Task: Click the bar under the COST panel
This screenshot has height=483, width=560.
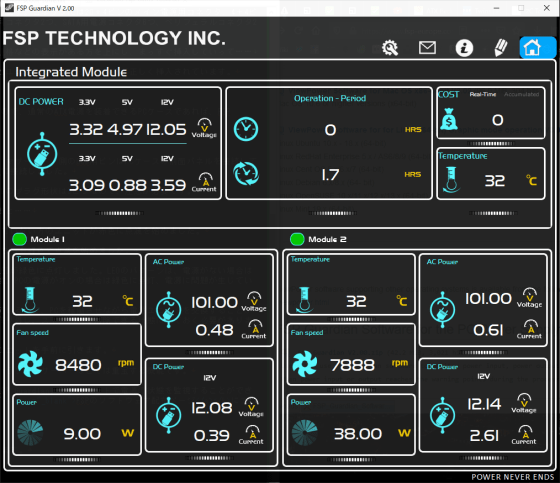Action: [x=491, y=144]
